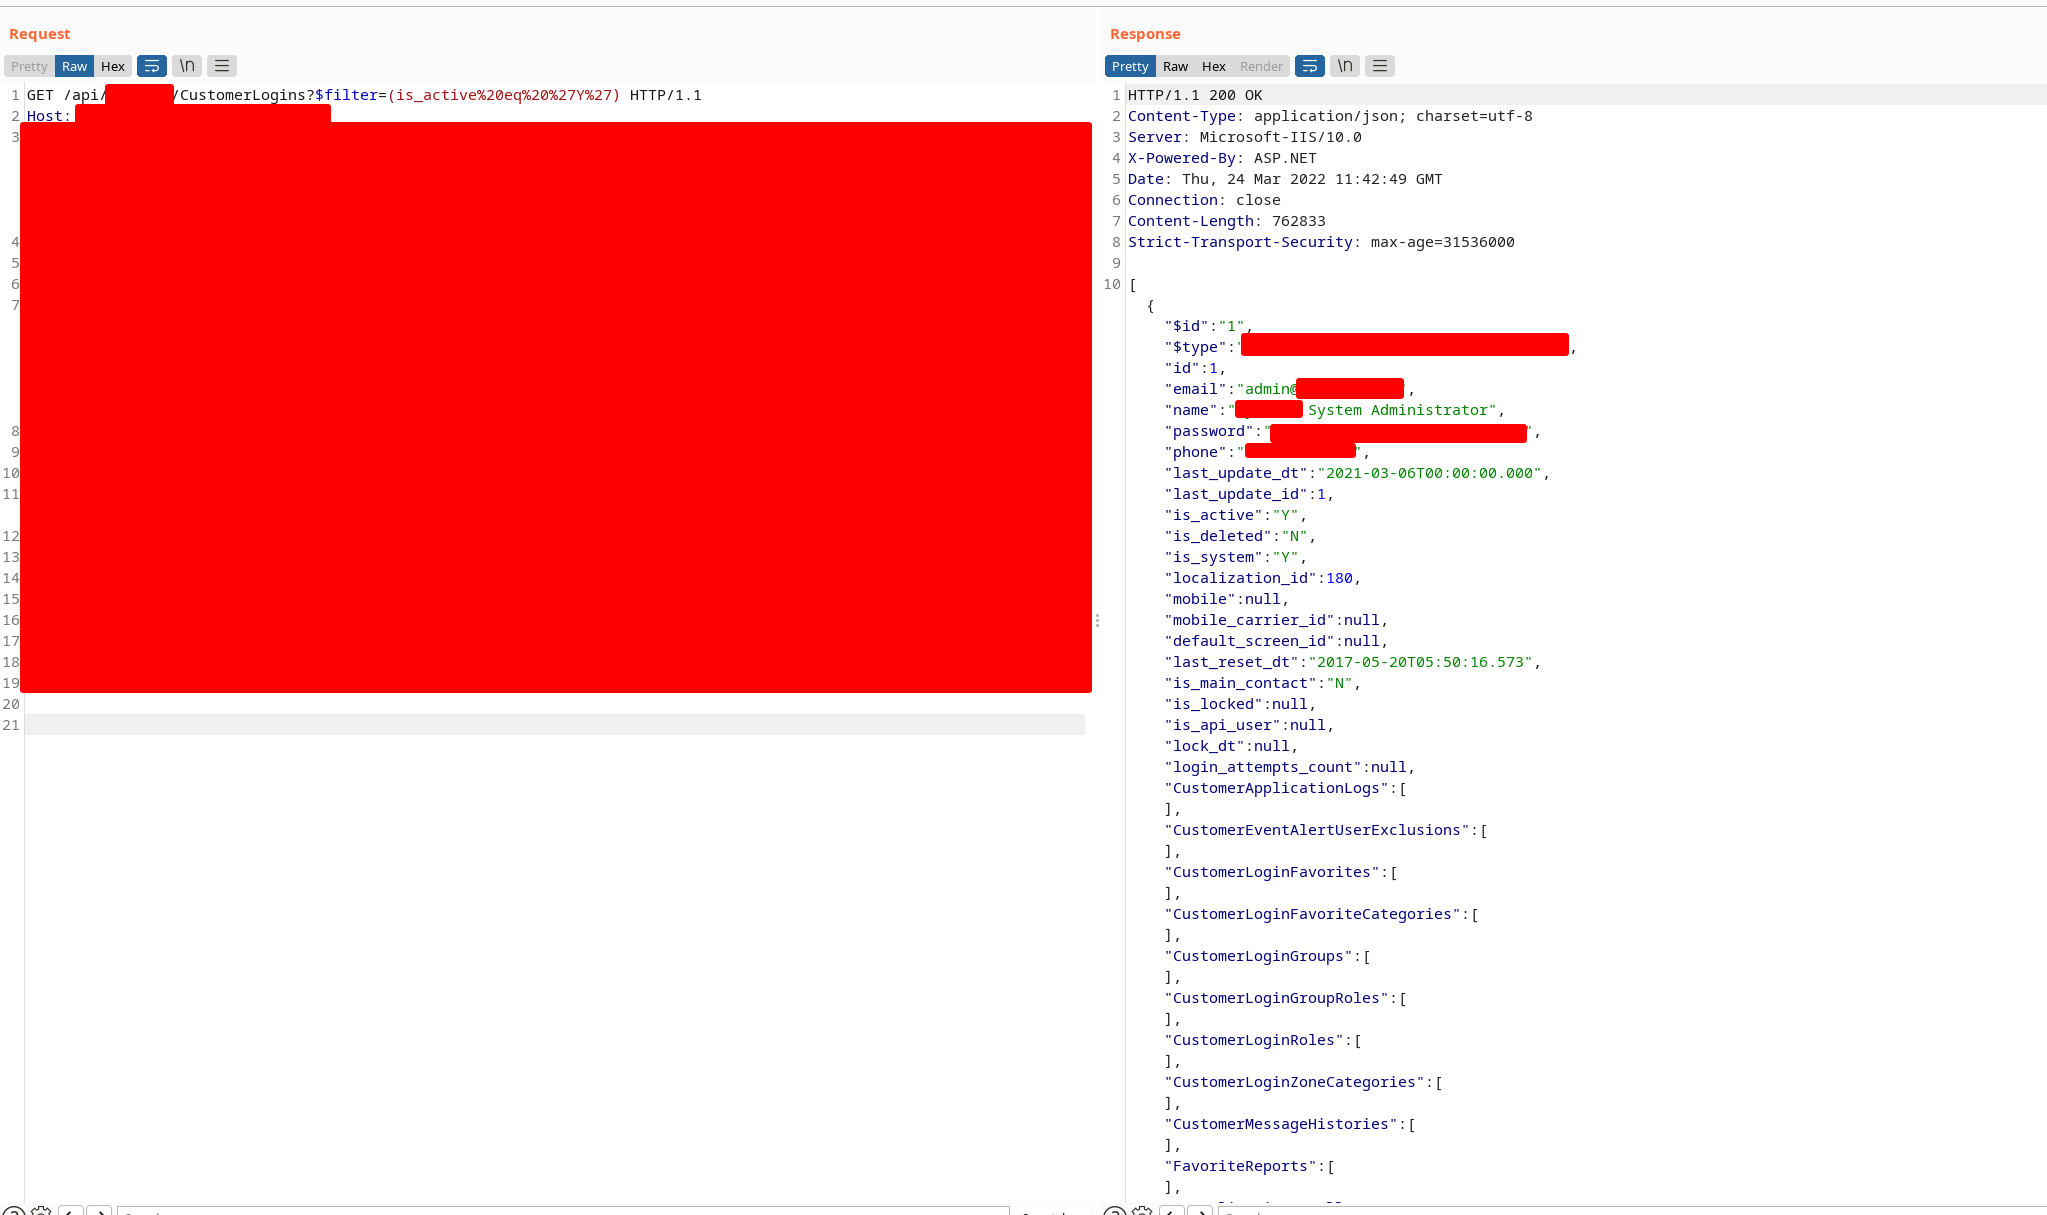2047x1215 pixels.
Task: Click the resize handle between Request and Response panels
Action: 1097,620
